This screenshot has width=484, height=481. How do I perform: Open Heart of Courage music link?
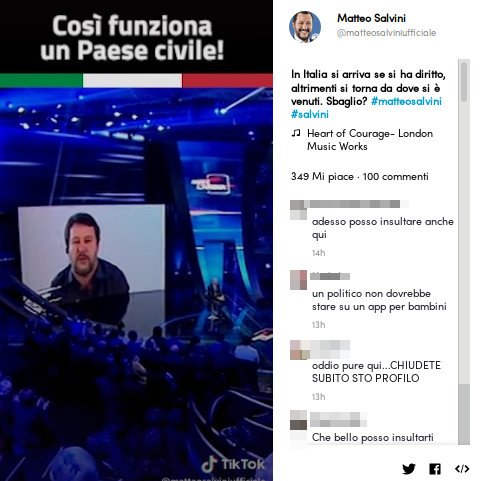tap(370, 140)
